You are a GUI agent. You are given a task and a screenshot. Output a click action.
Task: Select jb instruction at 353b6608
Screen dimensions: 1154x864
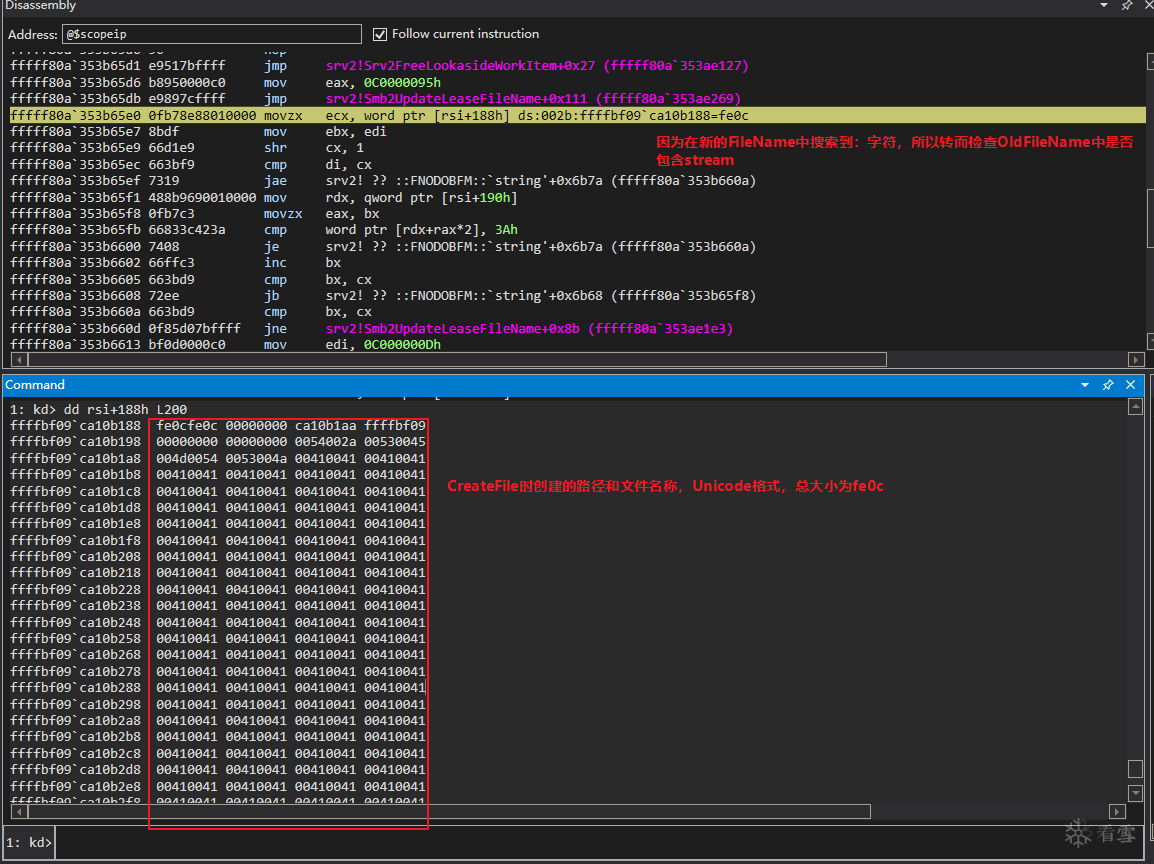[383, 295]
